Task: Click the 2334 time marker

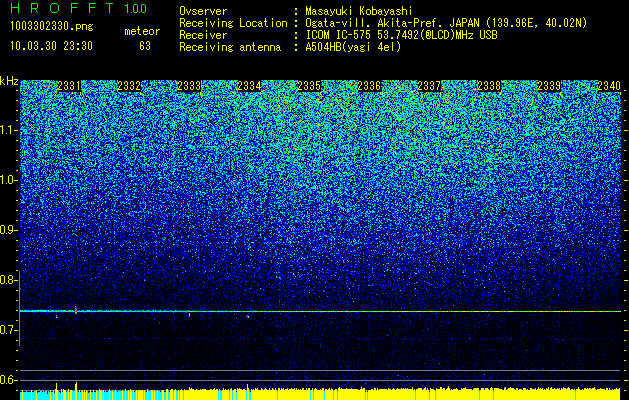Action: click(249, 86)
